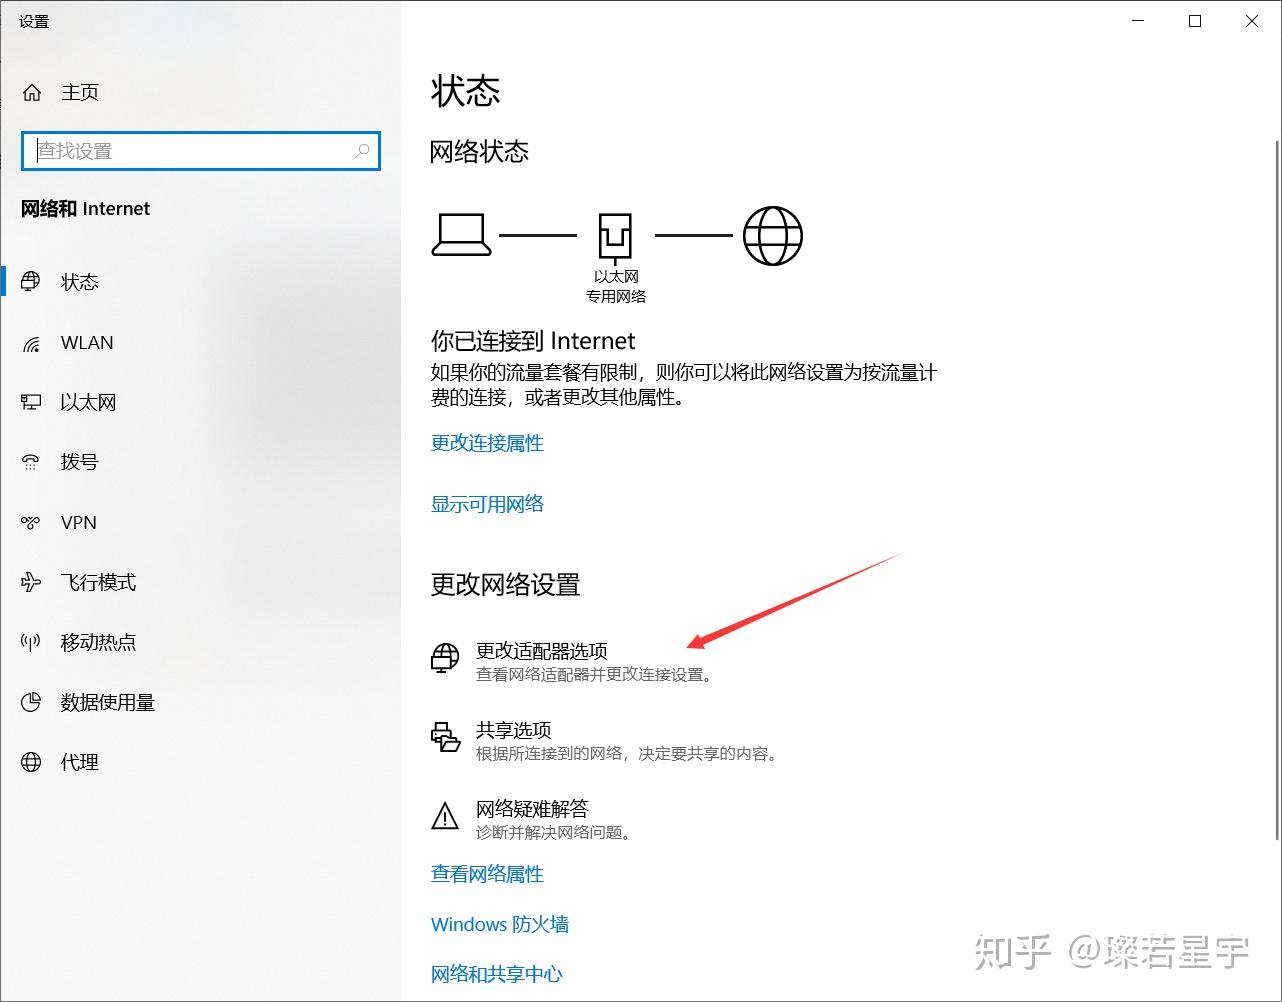The width and height of the screenshot is (1282, 1002).
Task: Click the 诊断并解决网络问题 description text
Action: pyautogui.click(x=555, y=832)
